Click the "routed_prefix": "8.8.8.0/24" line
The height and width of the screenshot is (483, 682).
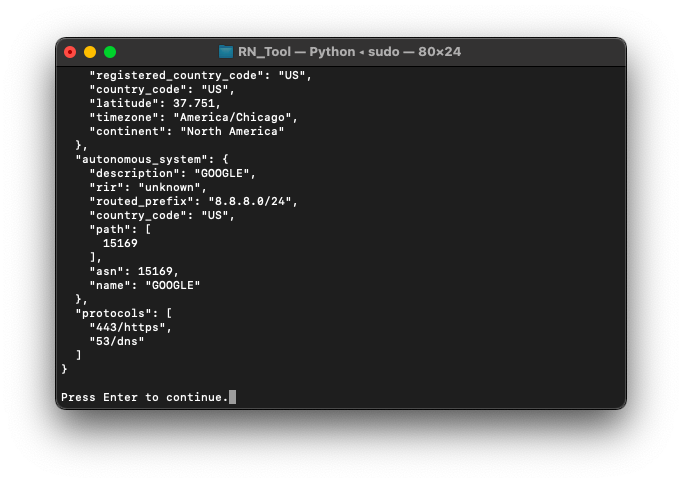(x=194, y=201)
